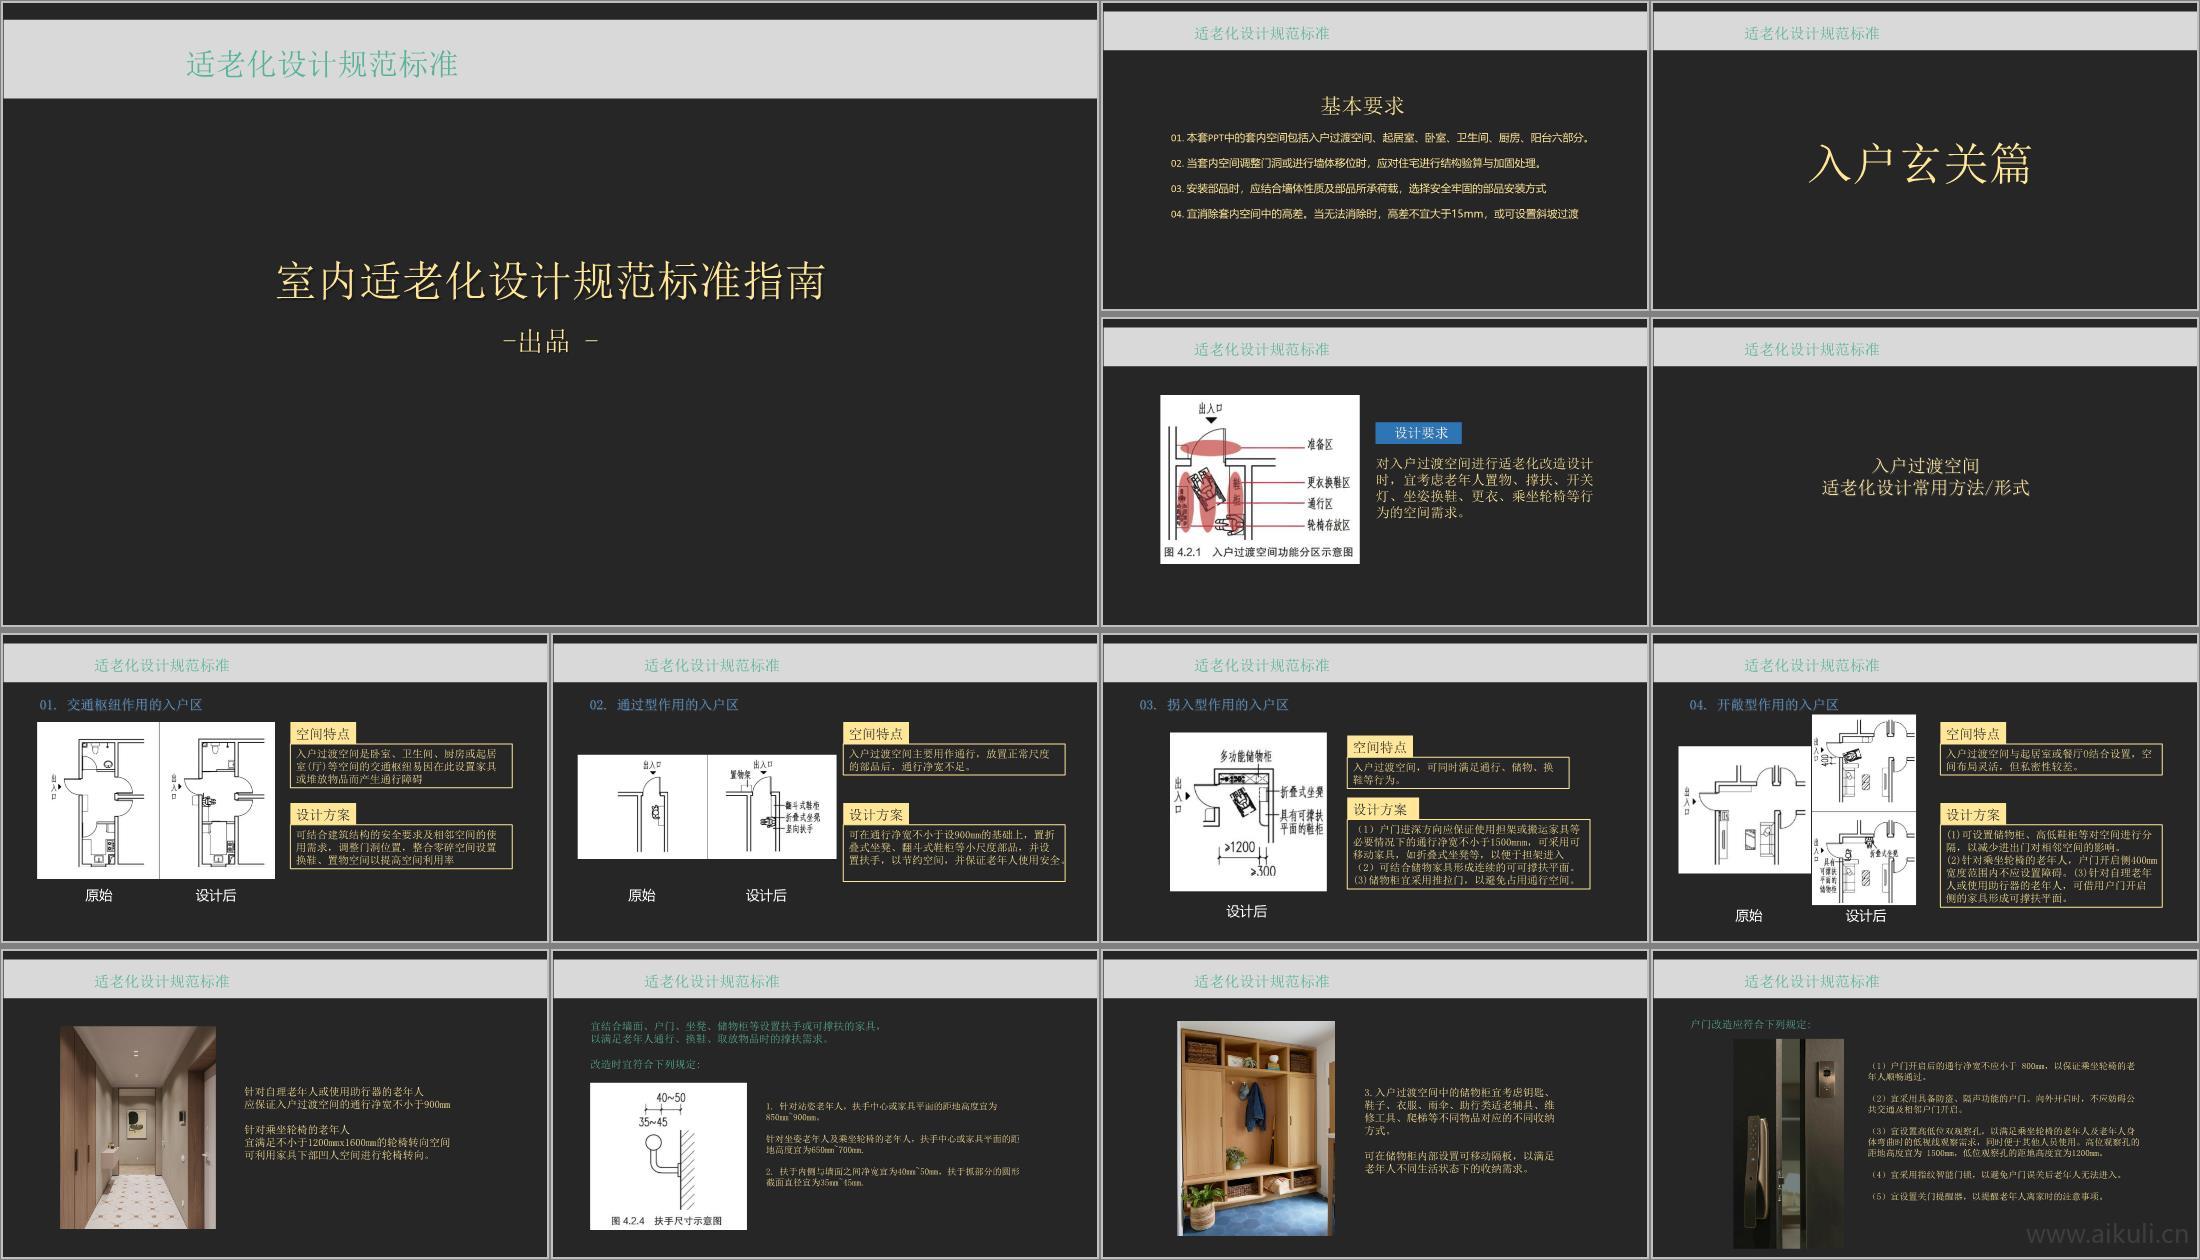Viewport: 2200px width, 1260px height.
Task: Click the 户门改造应符合下列规定 heading text
Action: (x=1750, y=1025)
